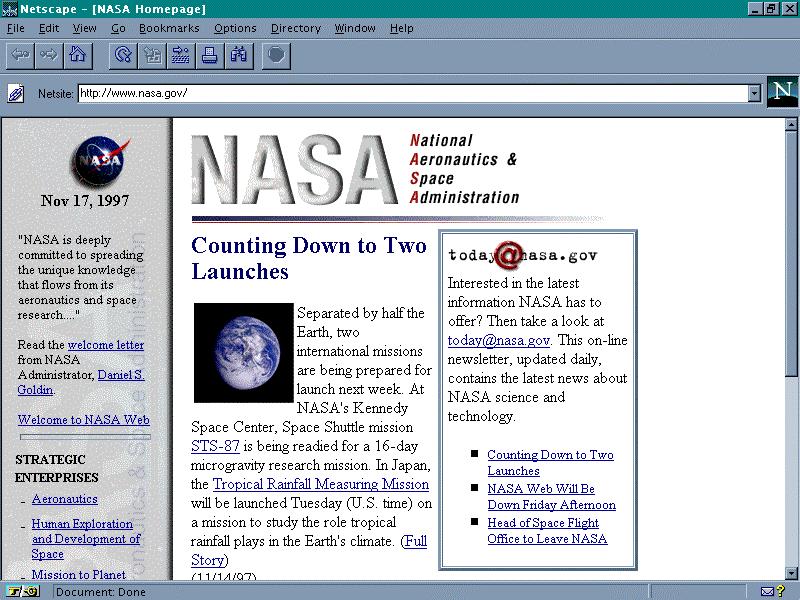The height and width of the screenshot is (600, 800).
Task: Click the Load Images toolbar button
Action: 152,55
